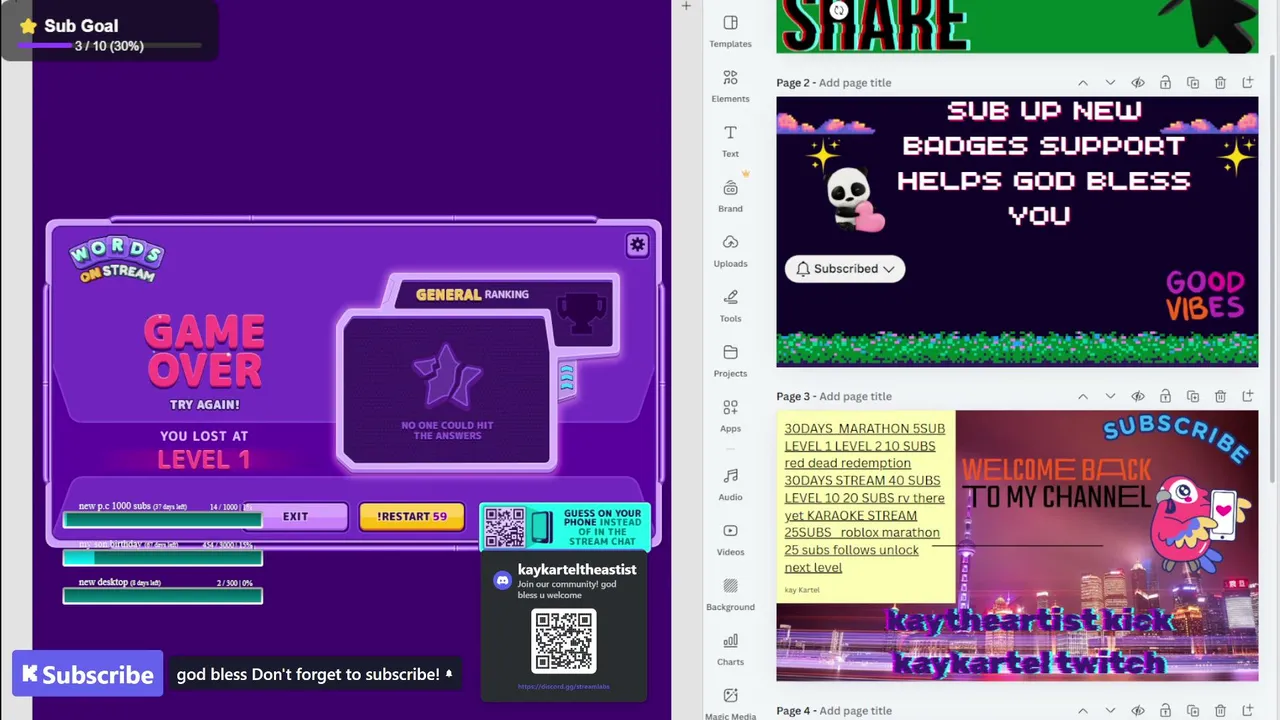The width and height of the screenshot is (1280, 720).
Task: Click the Discord QR code
Action: (x=564, y=640)
